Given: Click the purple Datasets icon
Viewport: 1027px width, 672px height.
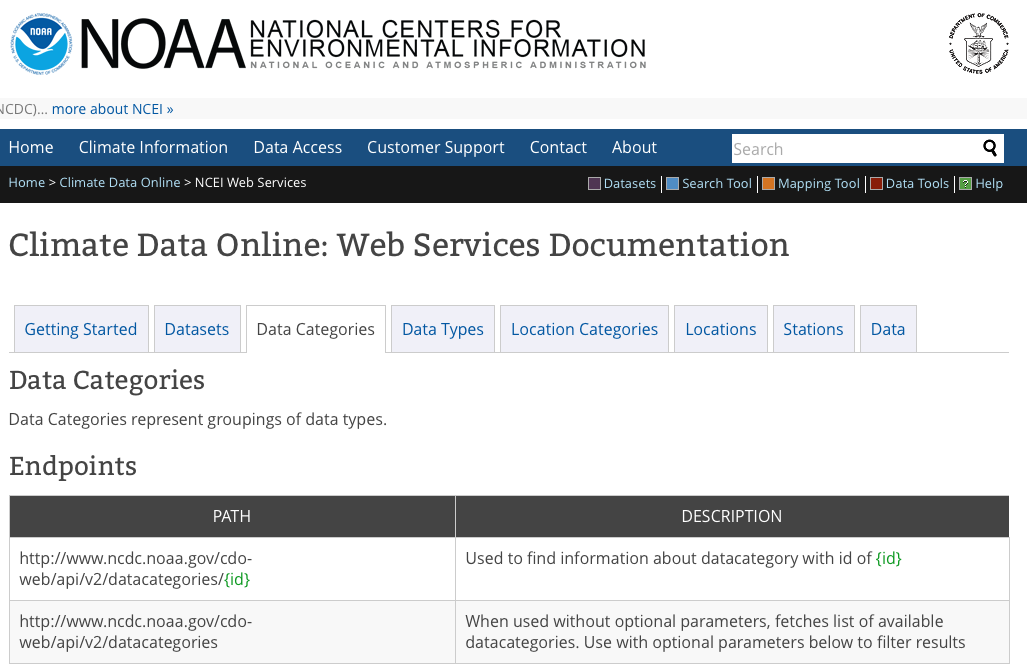Looking at the screenshot, I should [x=594, y=184].
